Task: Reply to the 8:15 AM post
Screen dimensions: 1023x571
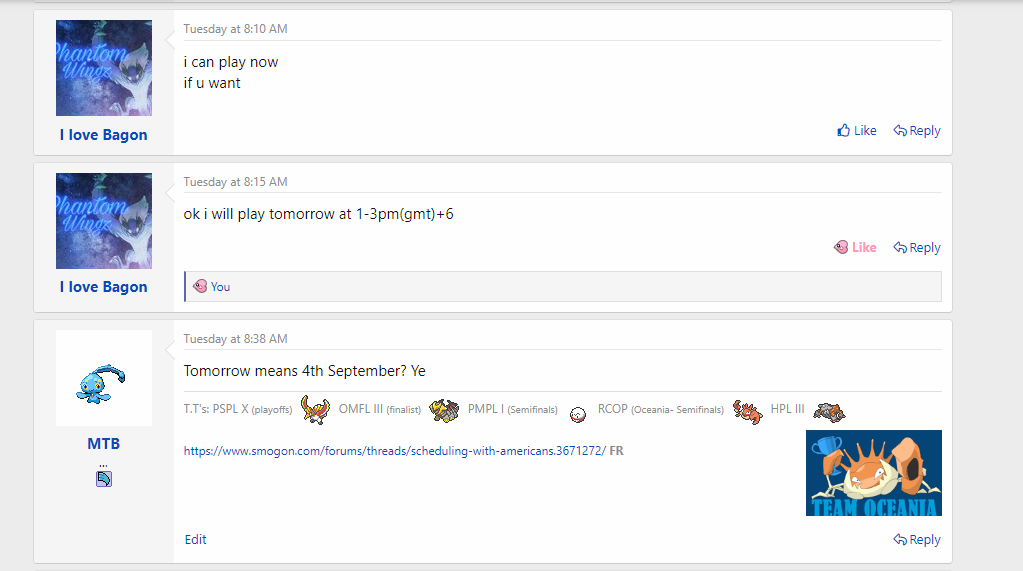Action: 917,247
